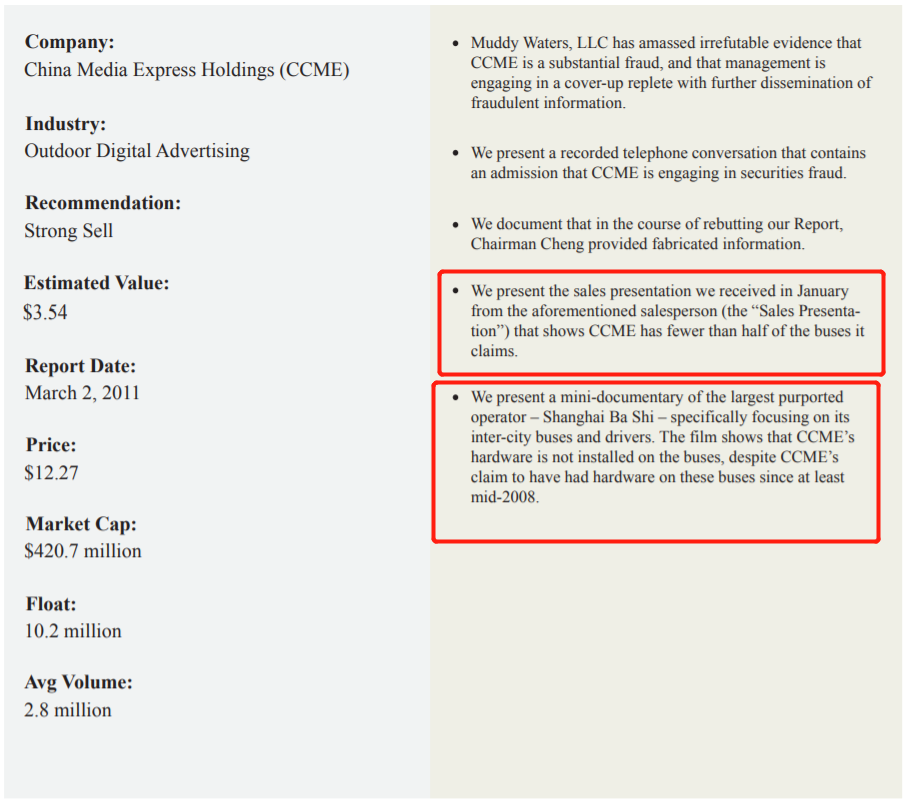Image resolution: width=908 pixels, height=804 pixels.
Task: Select the 'March 2, 2011' date
Action: 82,393
